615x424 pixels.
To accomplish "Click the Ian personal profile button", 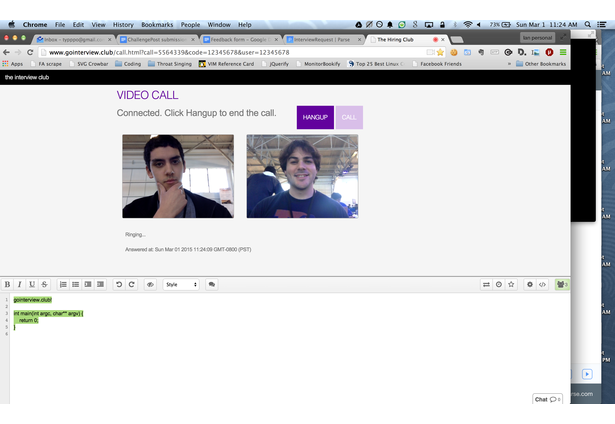I will (537, 38).
